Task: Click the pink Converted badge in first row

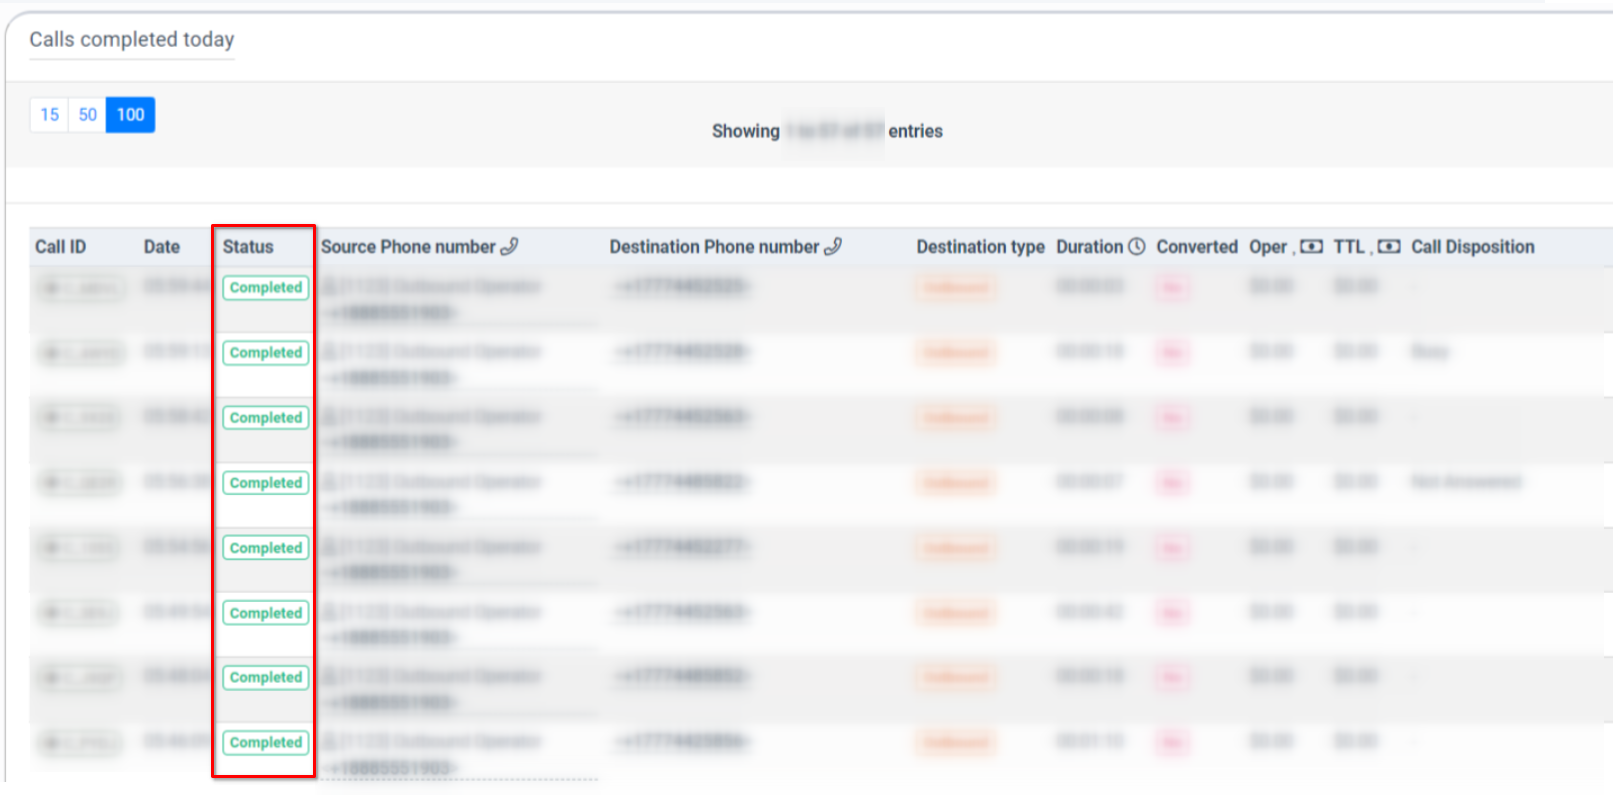Action: (1172, 288)
